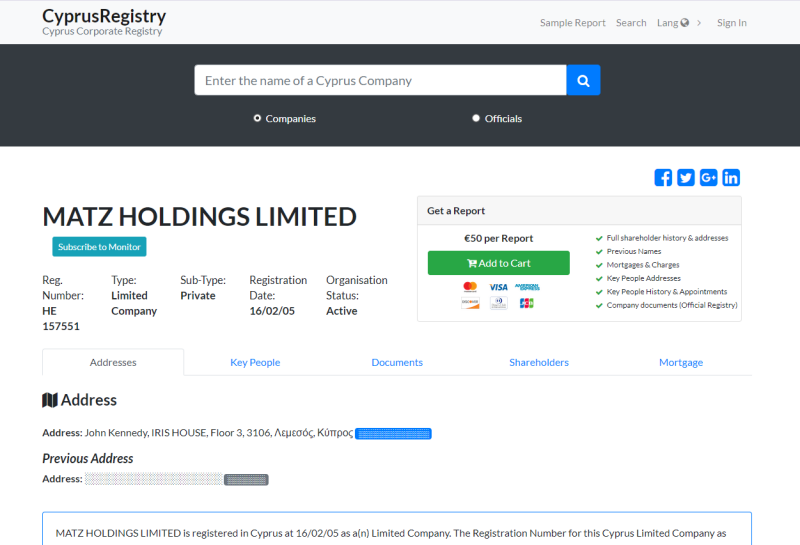Open the Lang language dropdown
This screenshot has height=545, width=800.
pyautogui.click(x=673, y=23)
